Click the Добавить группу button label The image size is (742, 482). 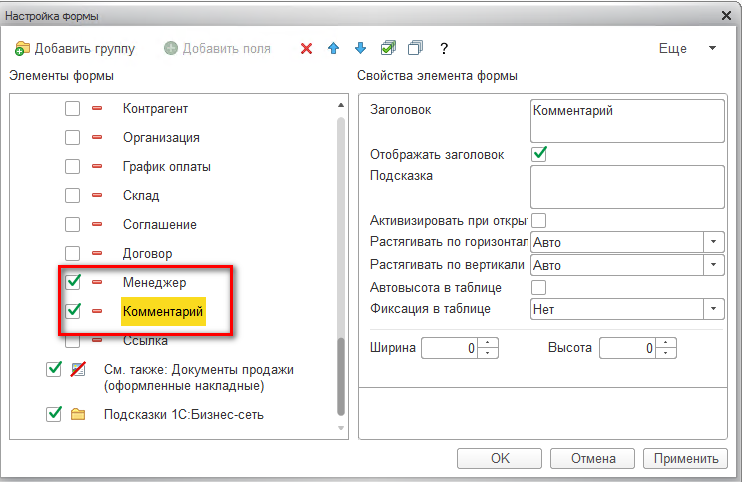(85, 48)
